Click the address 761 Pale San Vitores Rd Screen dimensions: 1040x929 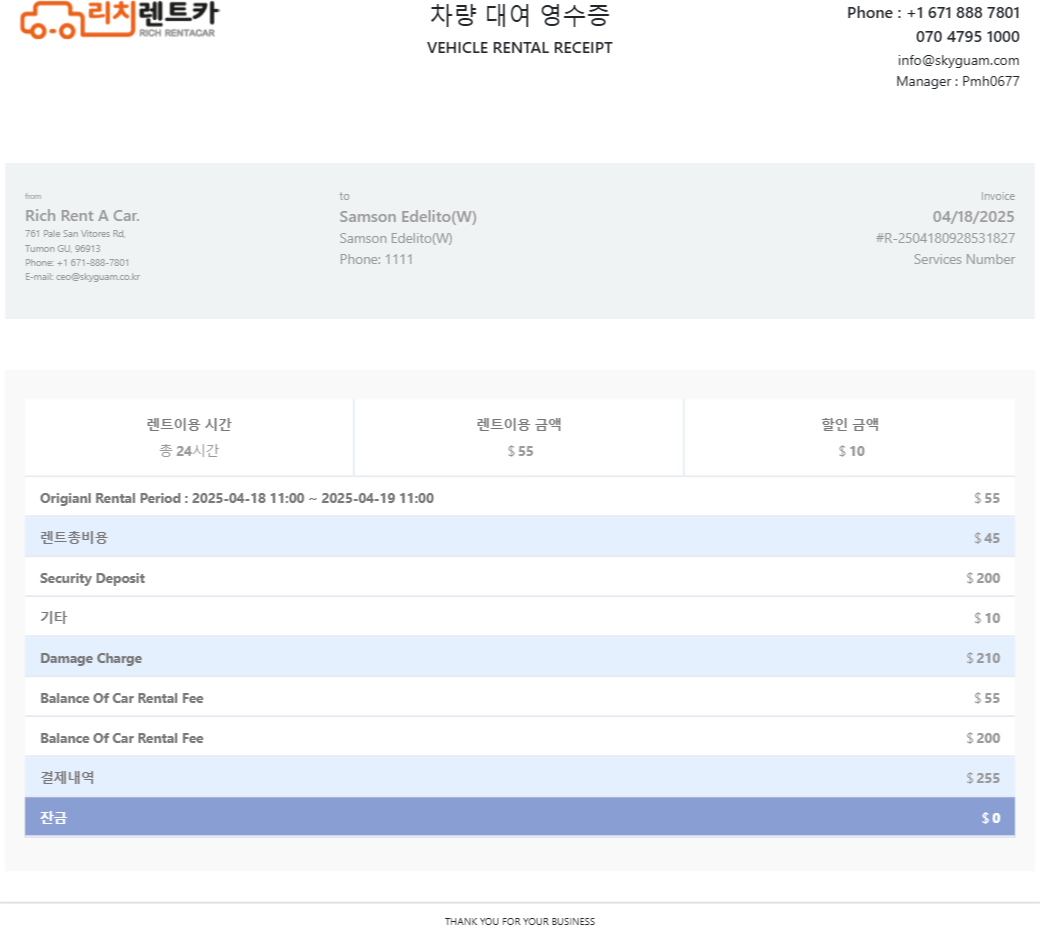(x=75, y=233)
